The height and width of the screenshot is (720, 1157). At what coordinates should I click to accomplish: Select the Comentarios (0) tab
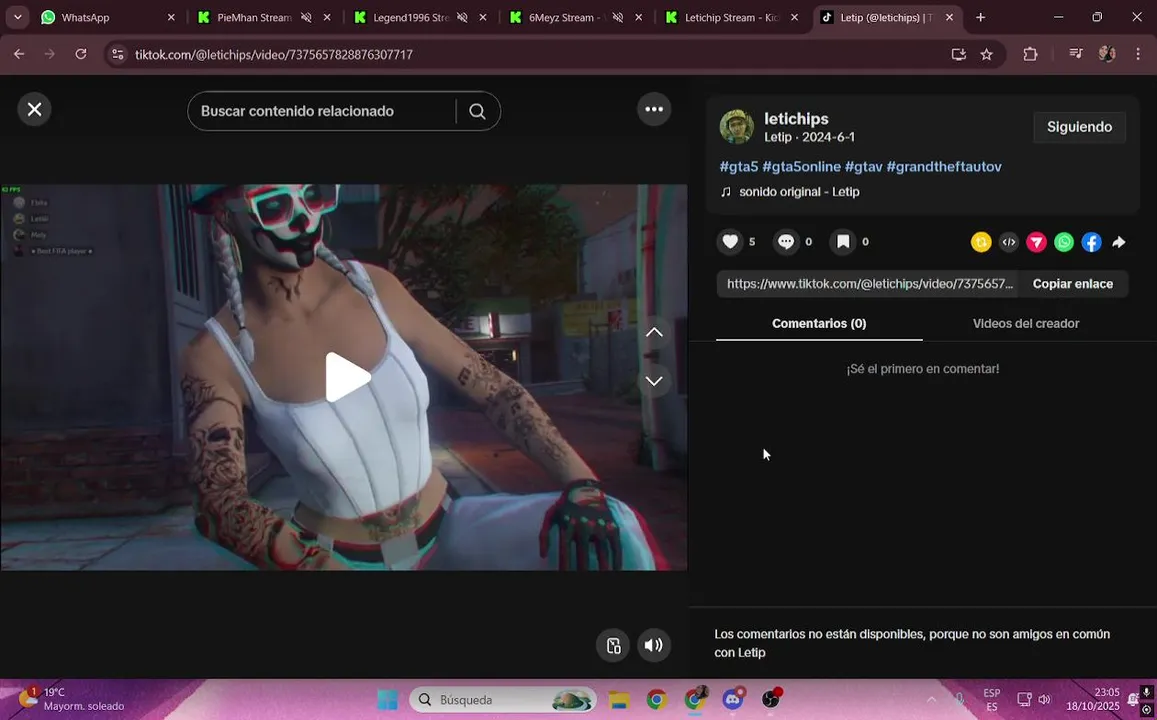point(819,324)
